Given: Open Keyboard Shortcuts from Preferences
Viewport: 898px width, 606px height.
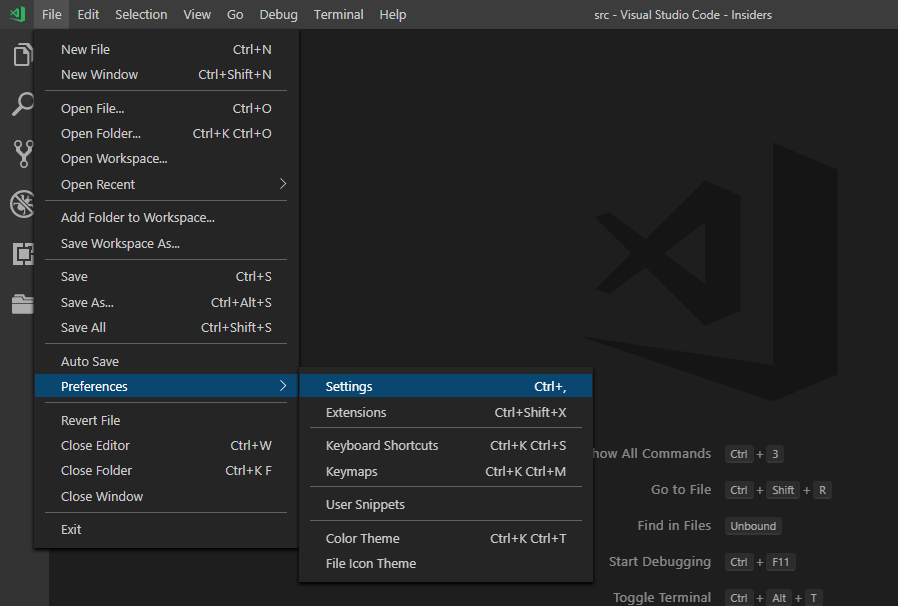Looking at the screenshot, I should coord(381,445).
